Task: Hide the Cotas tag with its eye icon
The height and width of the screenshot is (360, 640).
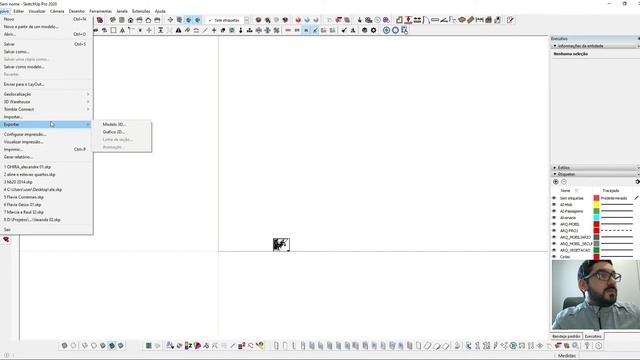Action: (x=554, y=257)
